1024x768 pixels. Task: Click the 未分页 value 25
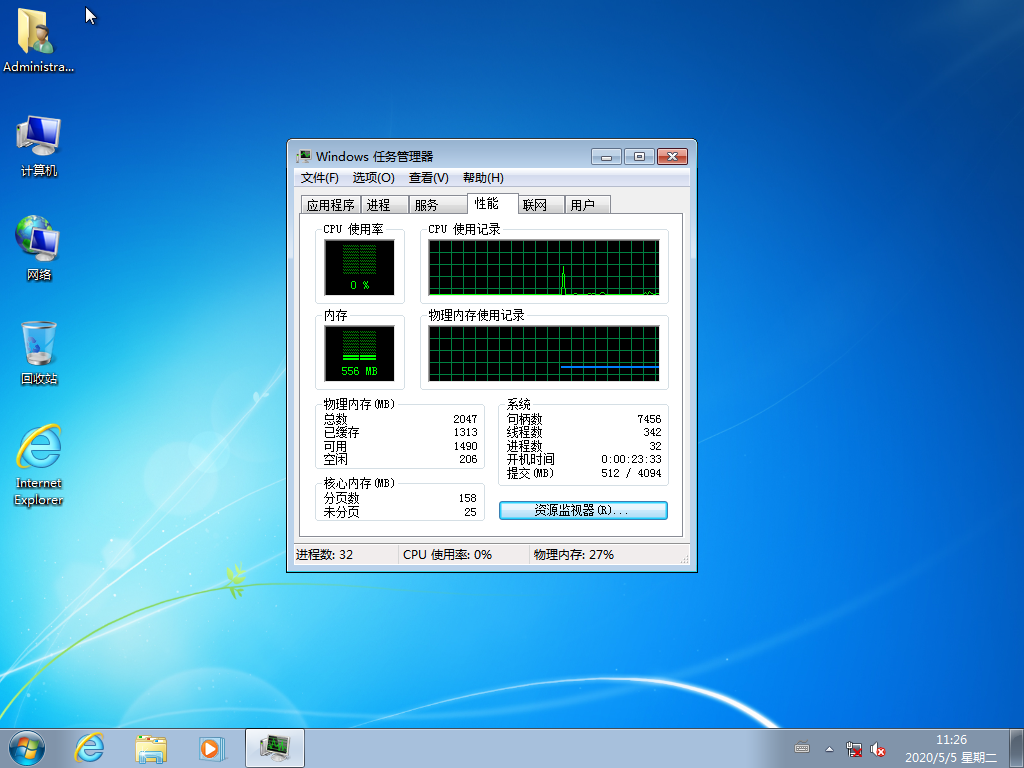point(470,513)
